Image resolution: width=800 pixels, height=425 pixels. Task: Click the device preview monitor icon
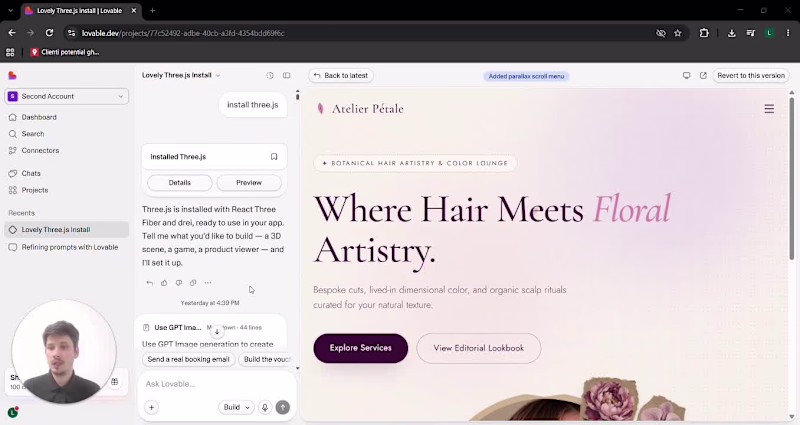pos(686,76)
